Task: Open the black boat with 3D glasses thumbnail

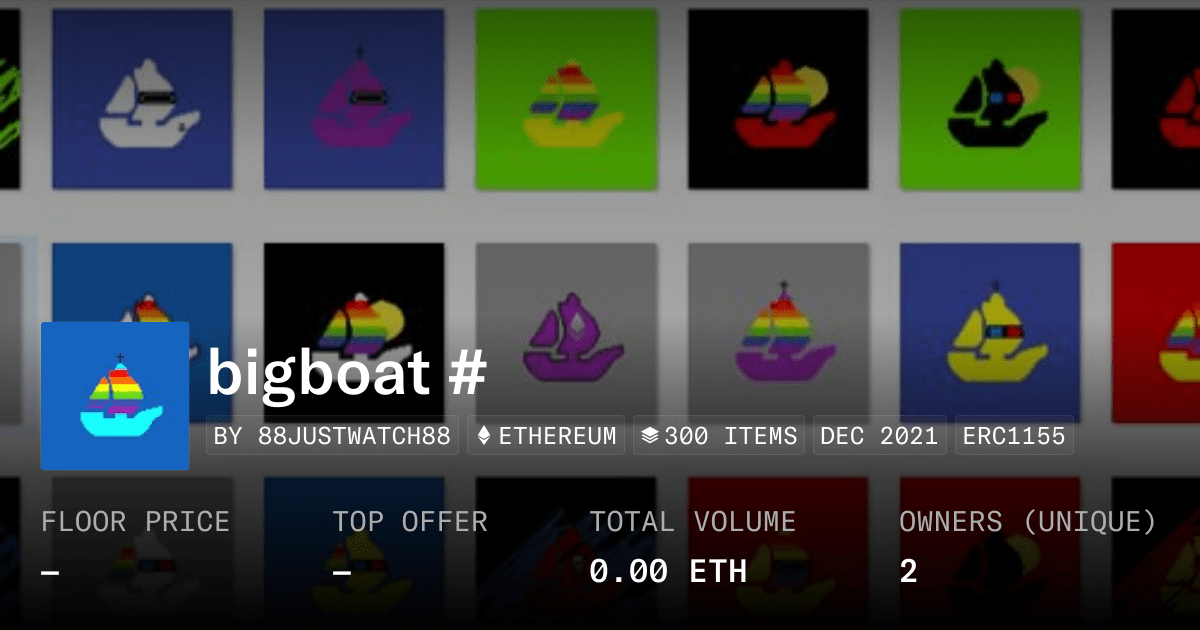Action: click(x=990, y=99)
